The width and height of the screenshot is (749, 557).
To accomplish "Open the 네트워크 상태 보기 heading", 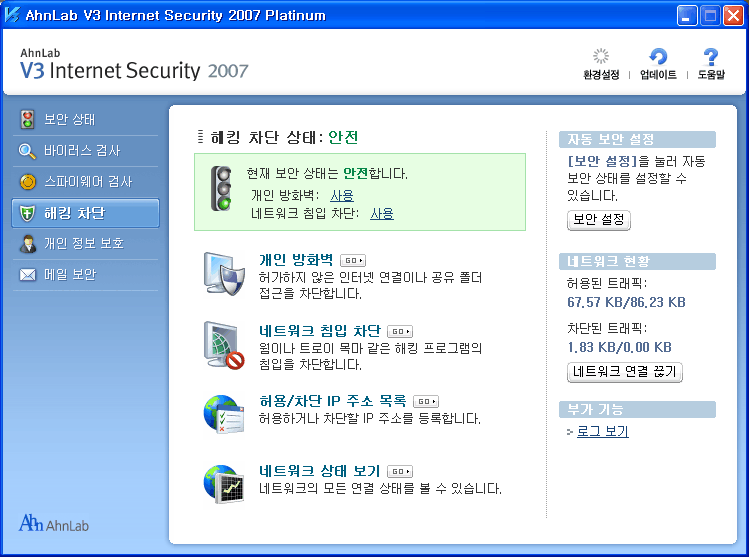I will point(320,471).
